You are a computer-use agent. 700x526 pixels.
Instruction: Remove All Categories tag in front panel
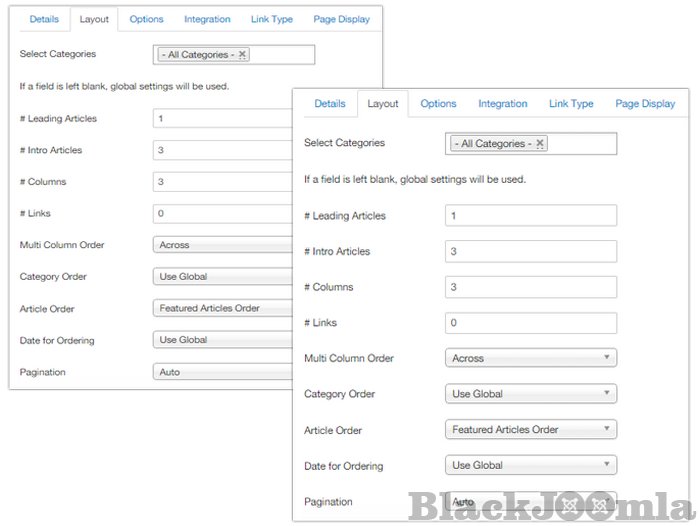click(x=541, y=144)
